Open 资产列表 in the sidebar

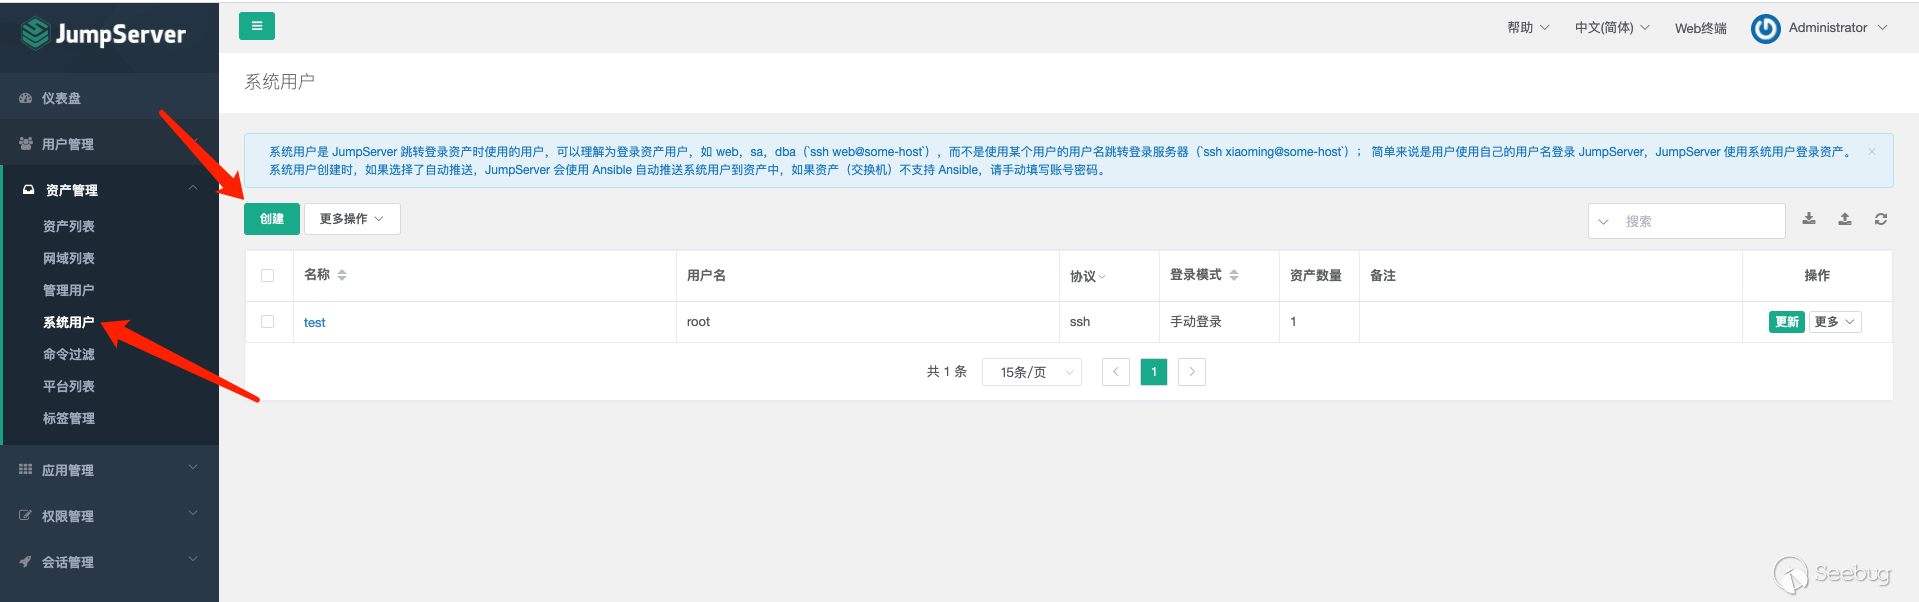pos(69,227)
